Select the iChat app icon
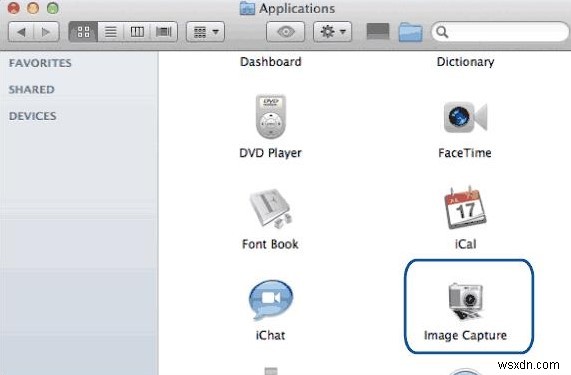Screen dimensions: 571x375 click(271, 300)
